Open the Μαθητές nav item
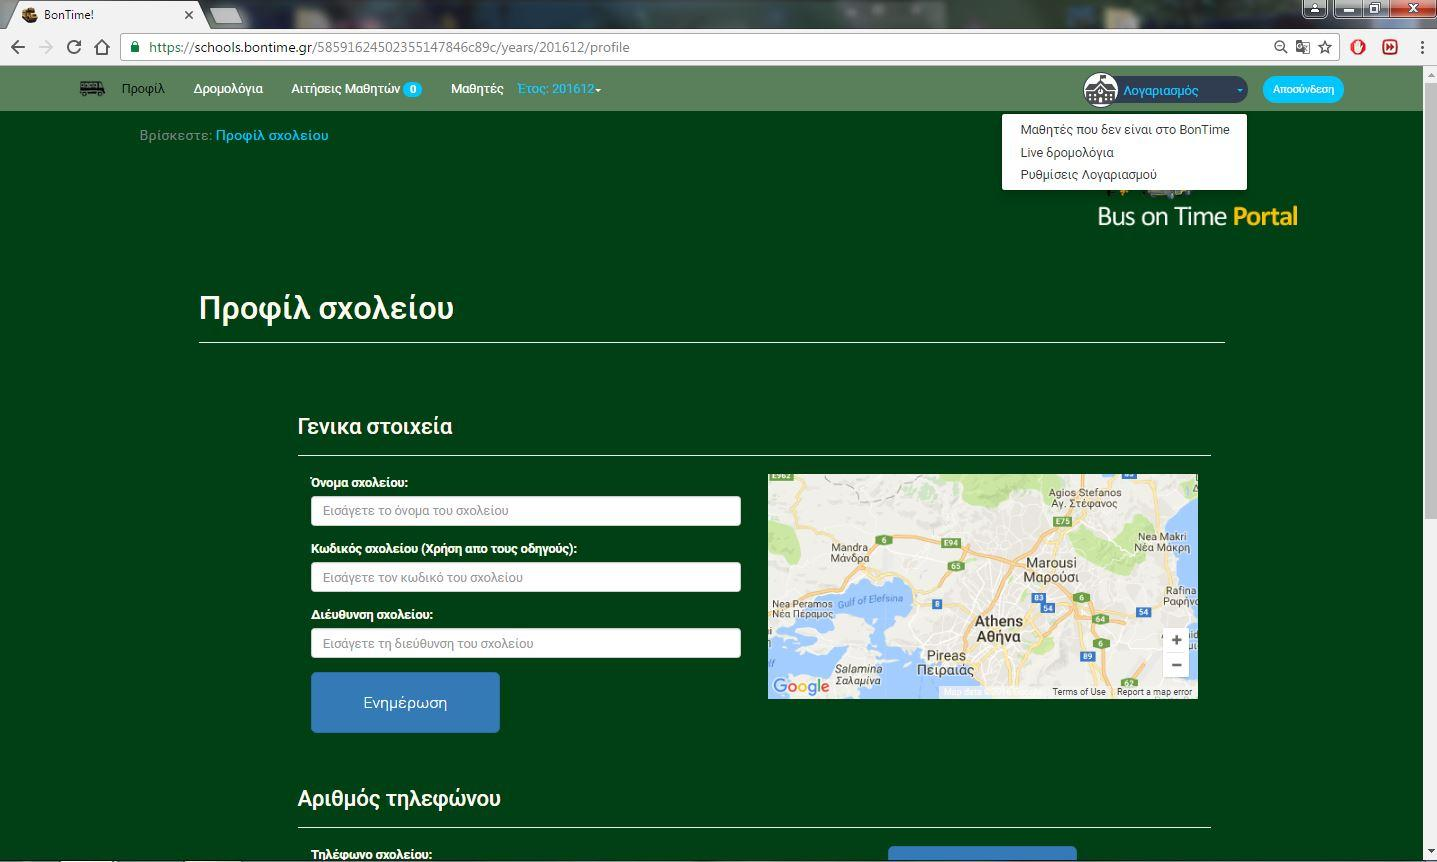The image size is (1437, 862). pyautogui.click(x=477, y=89)
